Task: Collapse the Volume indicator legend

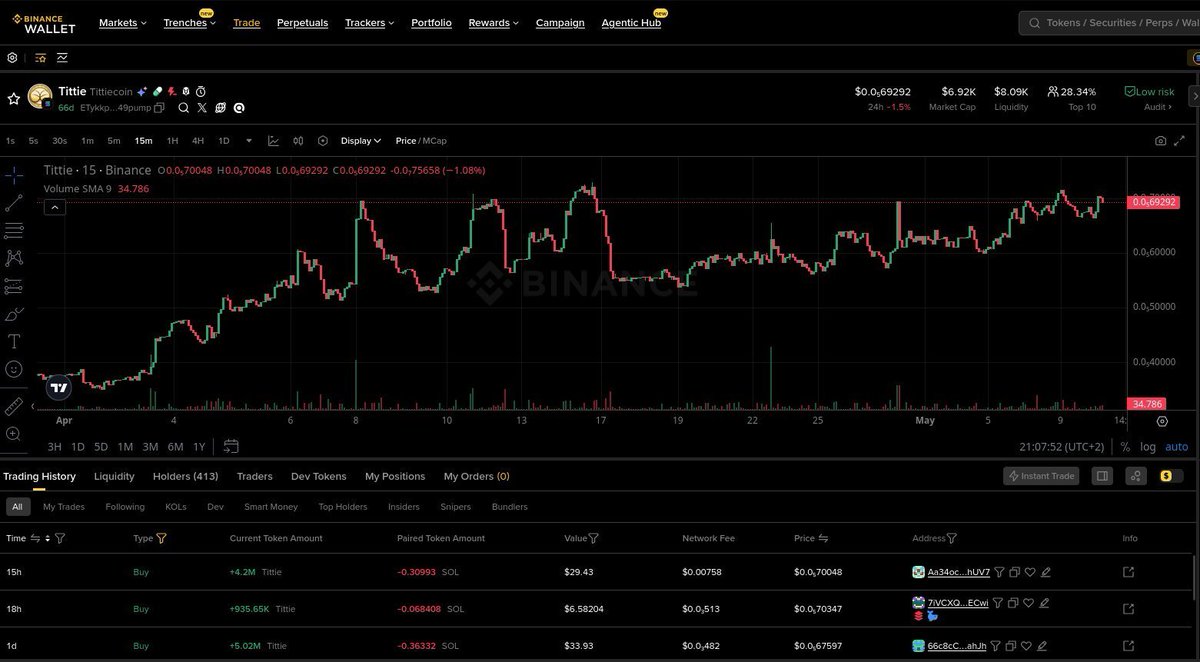Action: 55,207
